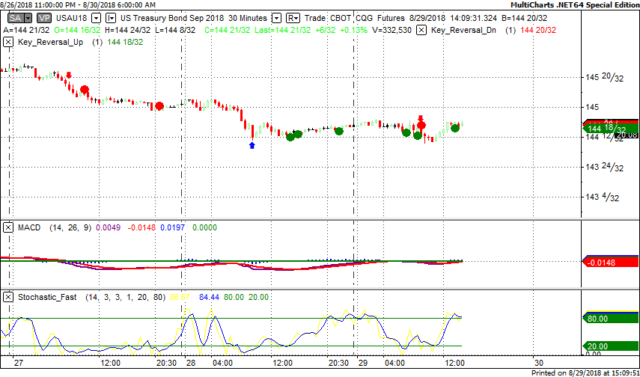Click the X box beside Stochastic_Fast
Image resolution: width=640 pixels, height=377 pixels.
pos(8,297)
